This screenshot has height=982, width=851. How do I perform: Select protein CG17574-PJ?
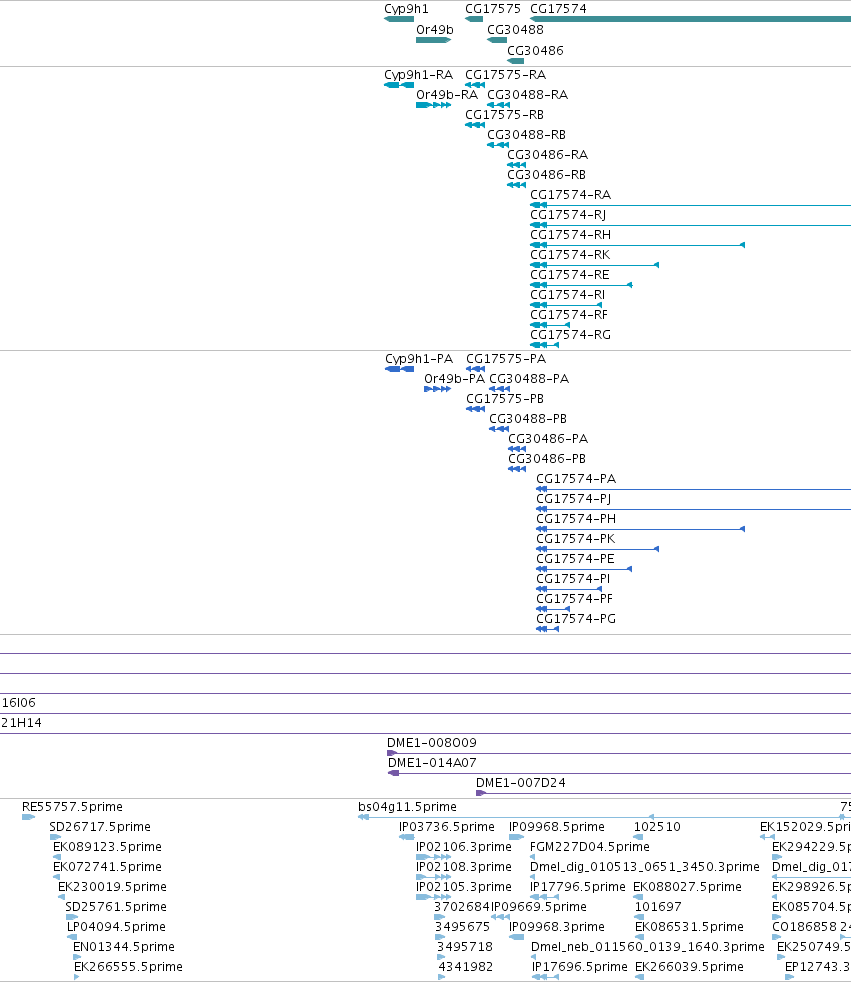(x=694, y=509)
